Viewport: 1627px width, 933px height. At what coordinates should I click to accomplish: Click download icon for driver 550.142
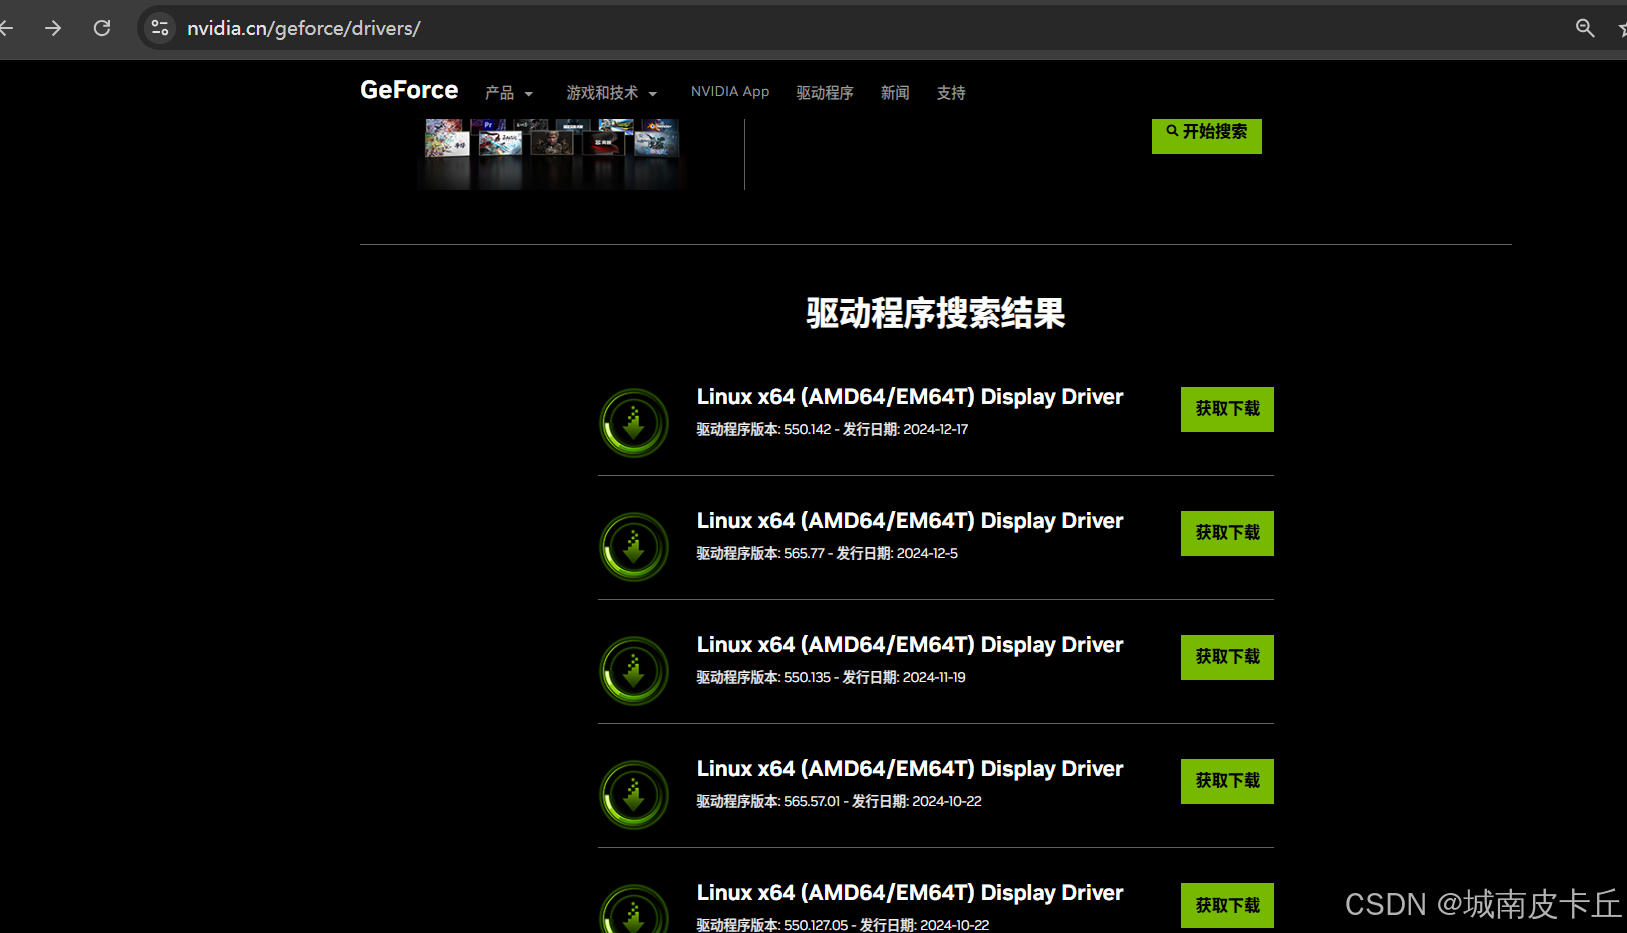click(x=634, y=423)
